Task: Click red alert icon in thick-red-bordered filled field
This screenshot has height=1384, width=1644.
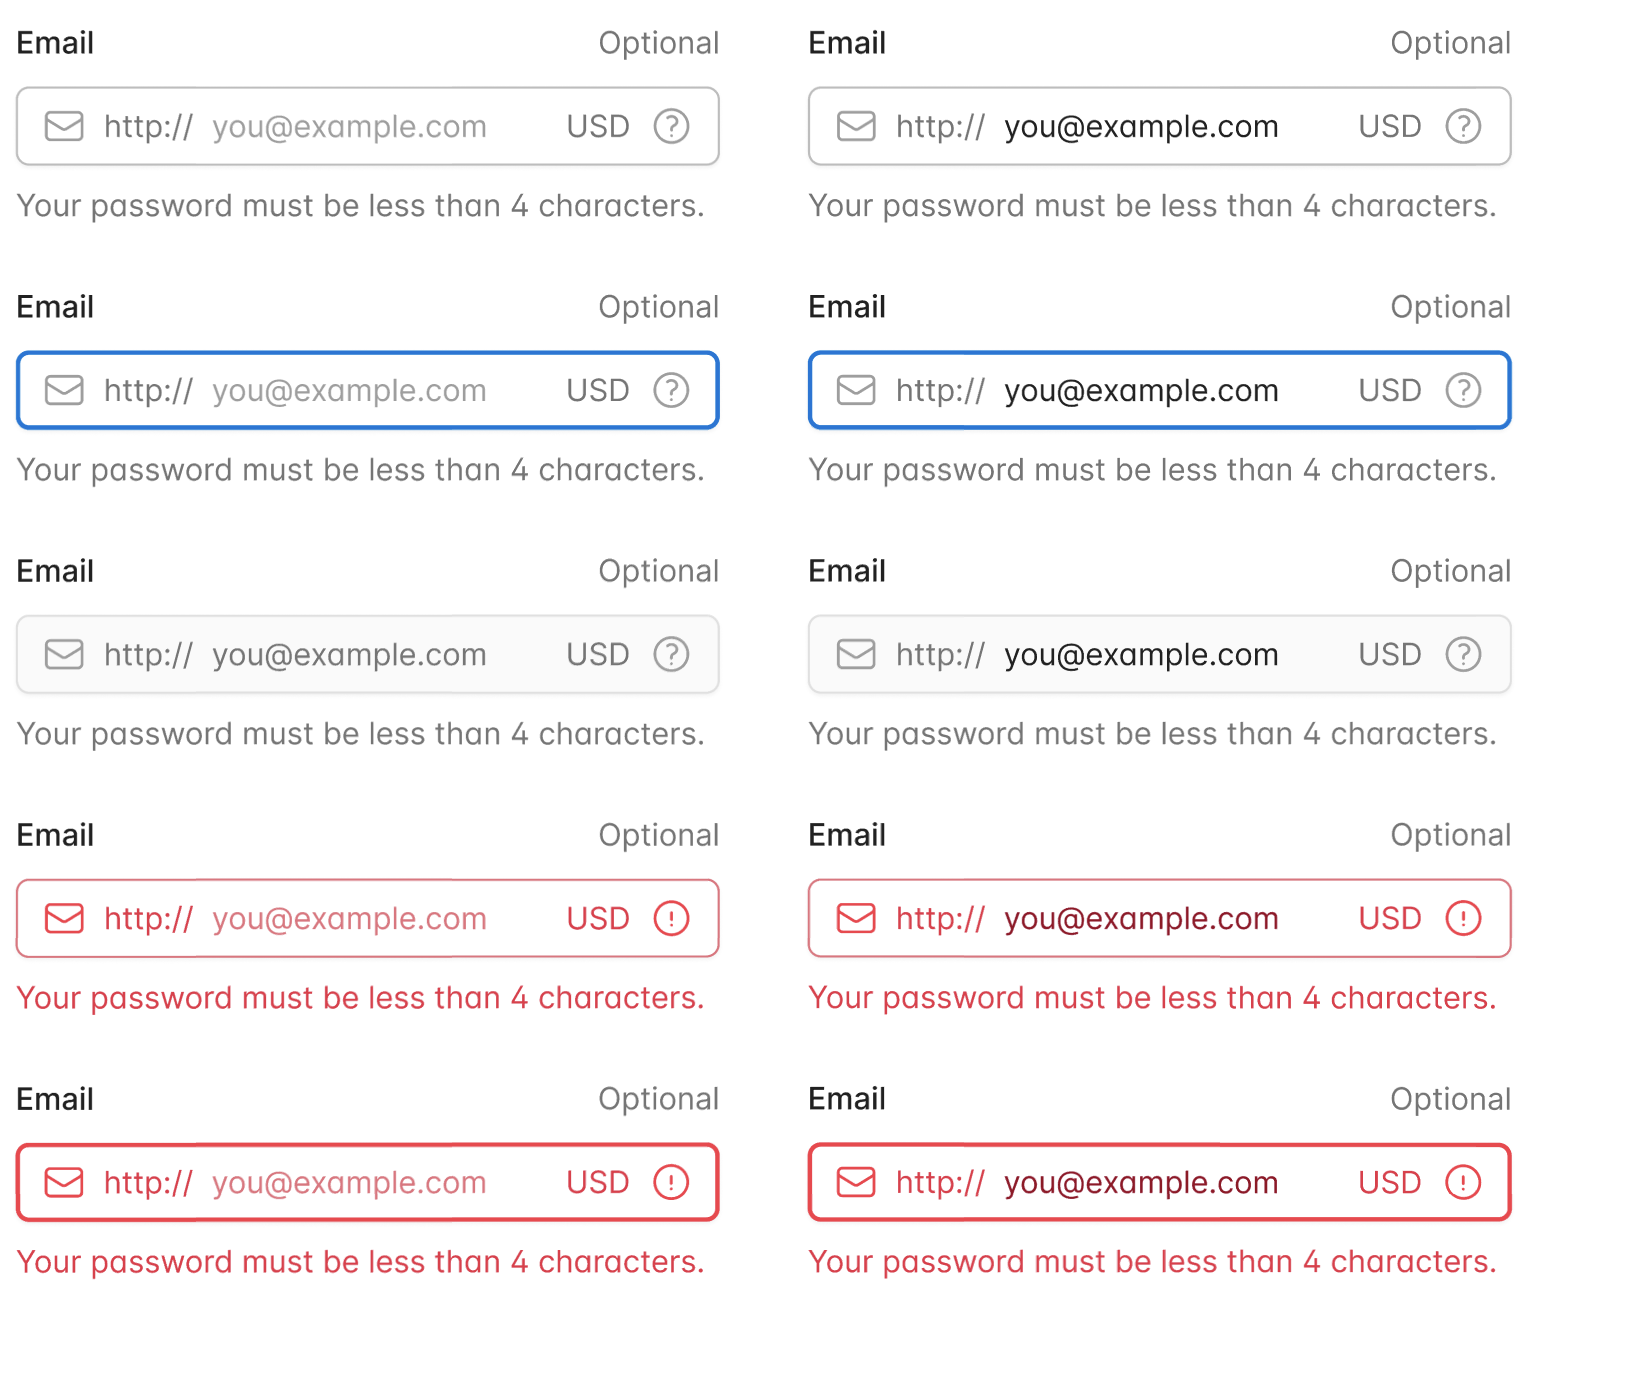Action: pyautogui.click(x=1463, y=1182)
